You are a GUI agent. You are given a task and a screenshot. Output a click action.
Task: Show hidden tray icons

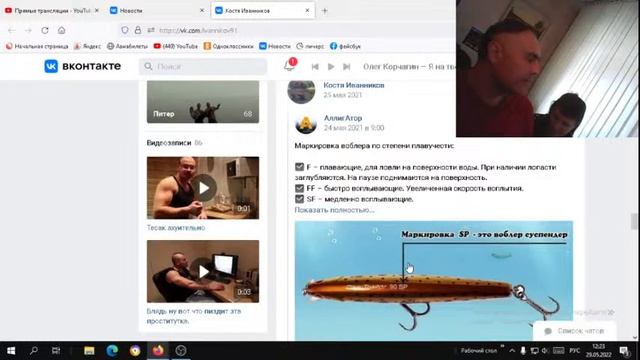click(x=512, y=351)
